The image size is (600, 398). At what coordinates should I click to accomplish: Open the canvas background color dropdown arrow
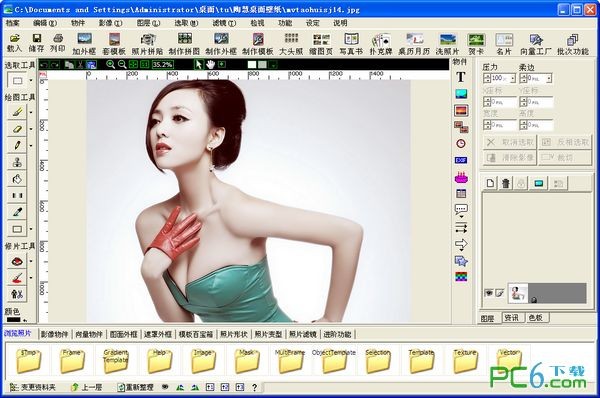[x=273, y=65]
